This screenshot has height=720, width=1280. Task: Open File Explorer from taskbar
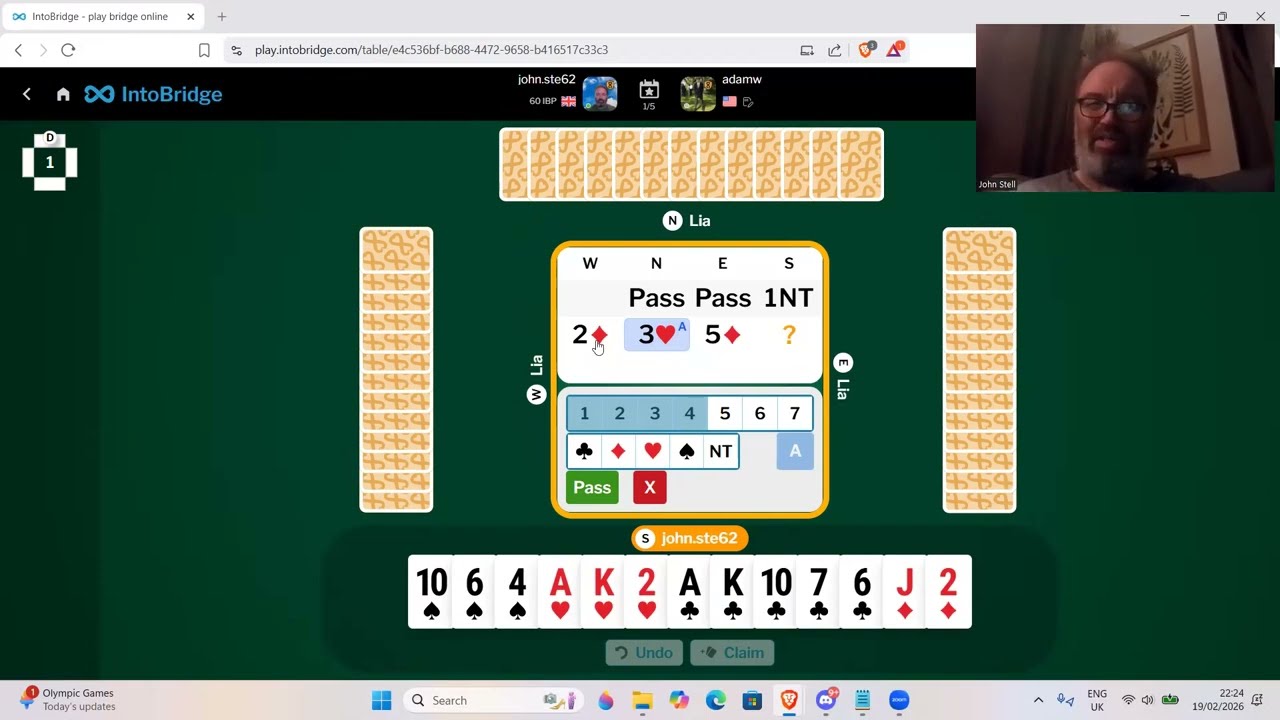[642, 700]
